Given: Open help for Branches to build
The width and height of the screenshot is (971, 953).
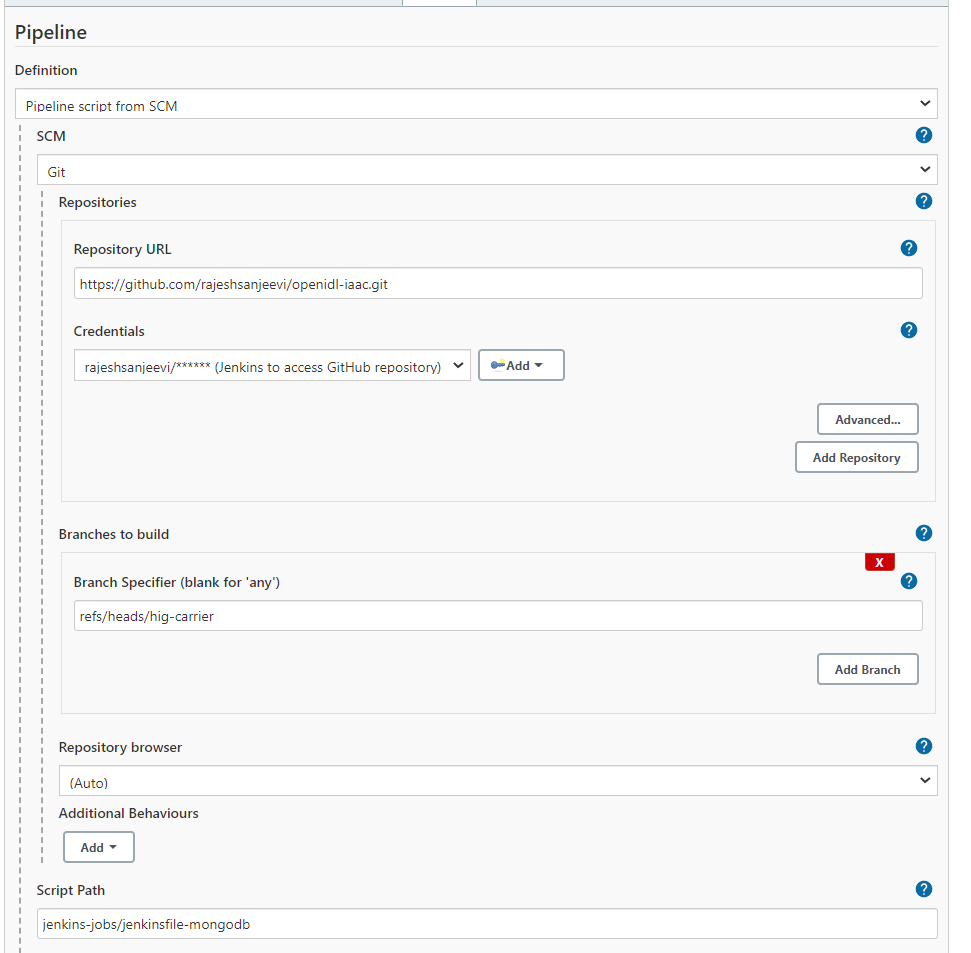Looking at the screenshot, I should pyautogui.click(x=923, y=533).
